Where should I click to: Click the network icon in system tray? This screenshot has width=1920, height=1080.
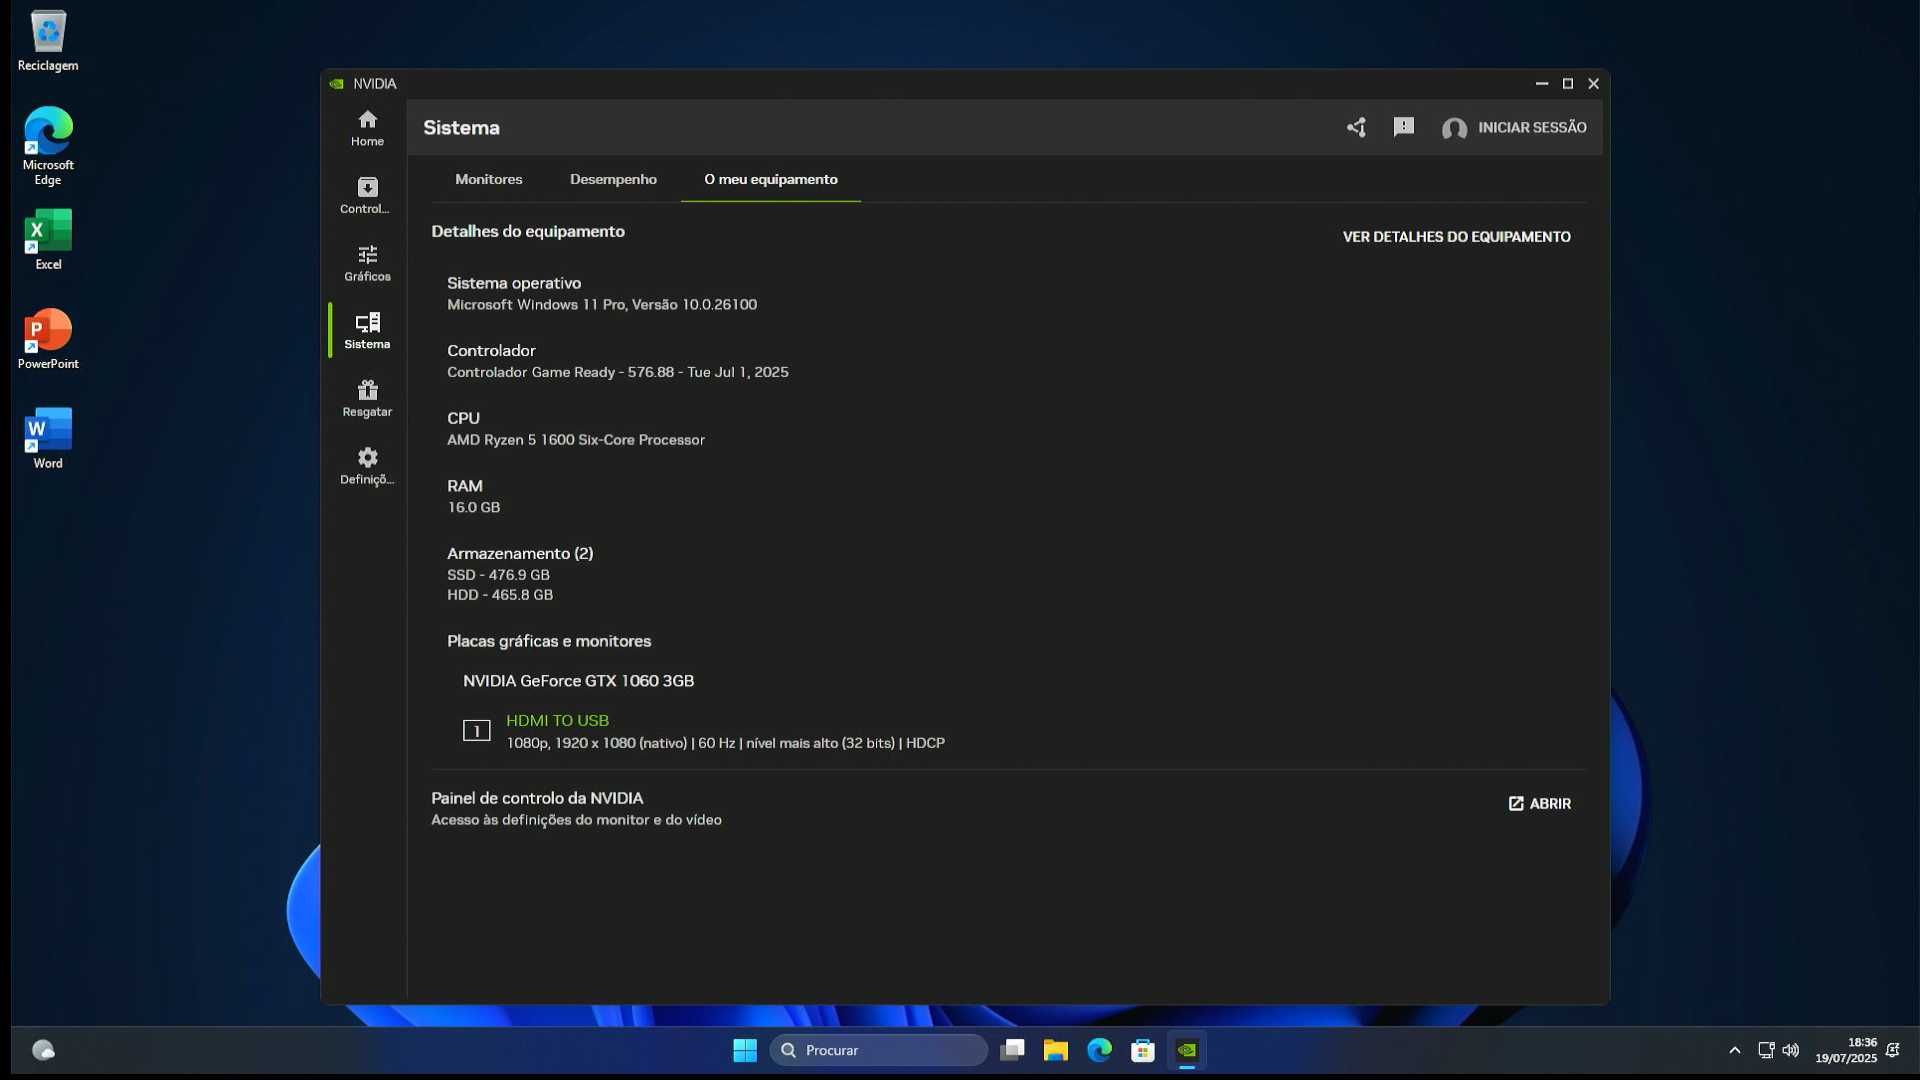click(x=1766, y=1050)
